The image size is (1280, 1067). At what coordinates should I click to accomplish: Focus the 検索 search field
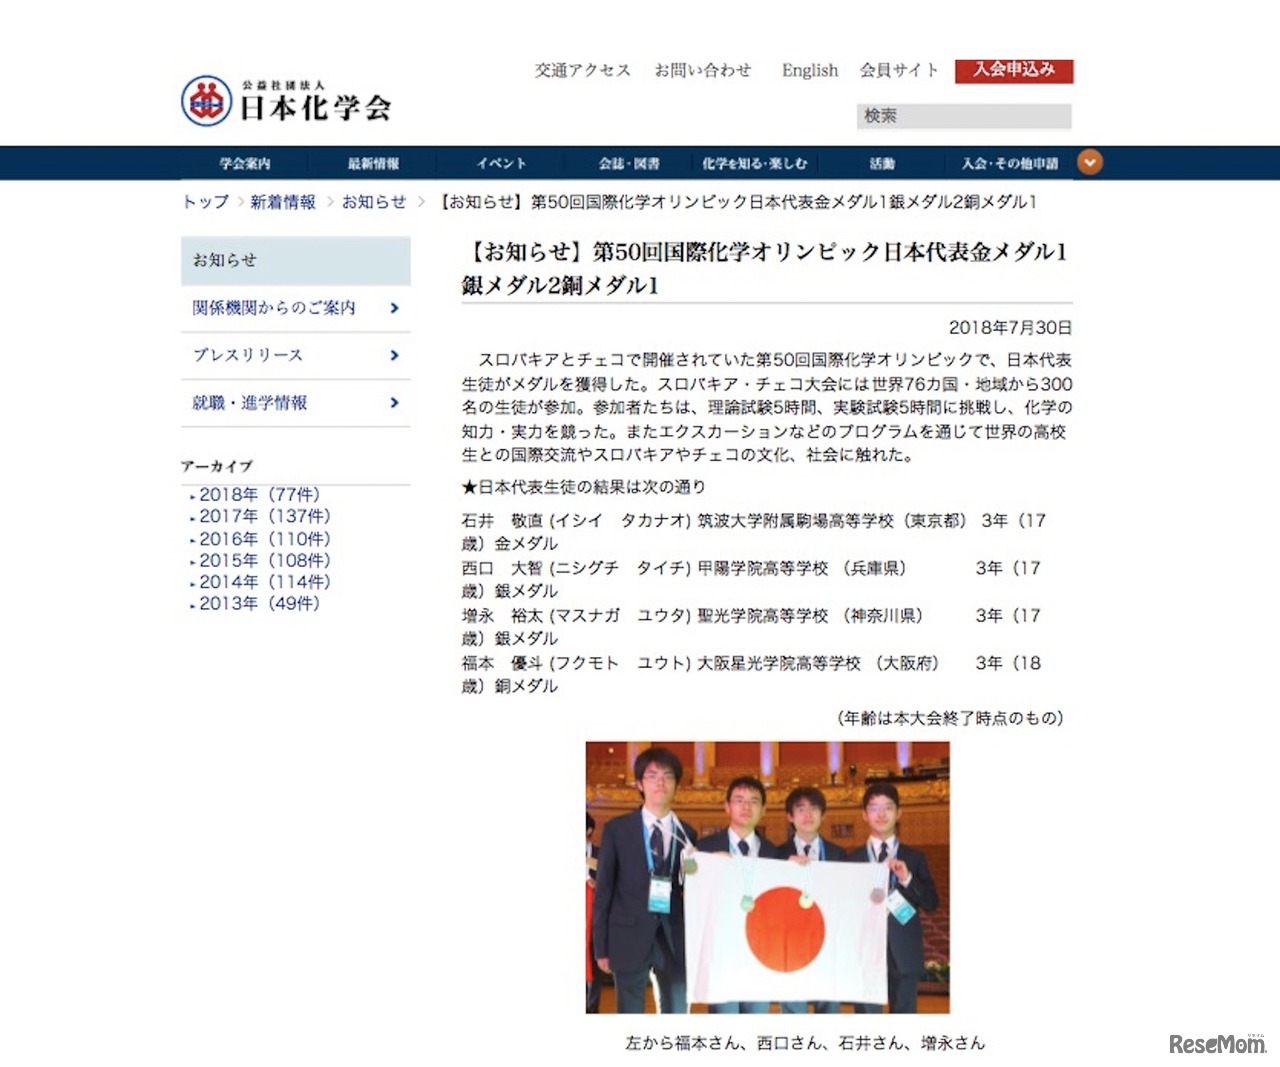point(964,116)
